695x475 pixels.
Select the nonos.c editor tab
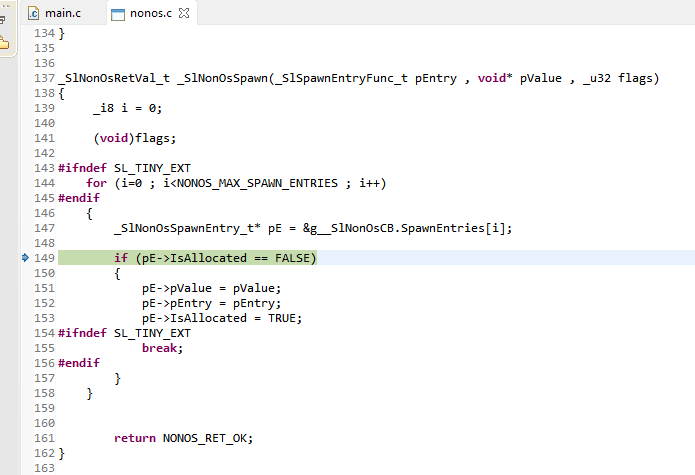(x=151, y=13)
